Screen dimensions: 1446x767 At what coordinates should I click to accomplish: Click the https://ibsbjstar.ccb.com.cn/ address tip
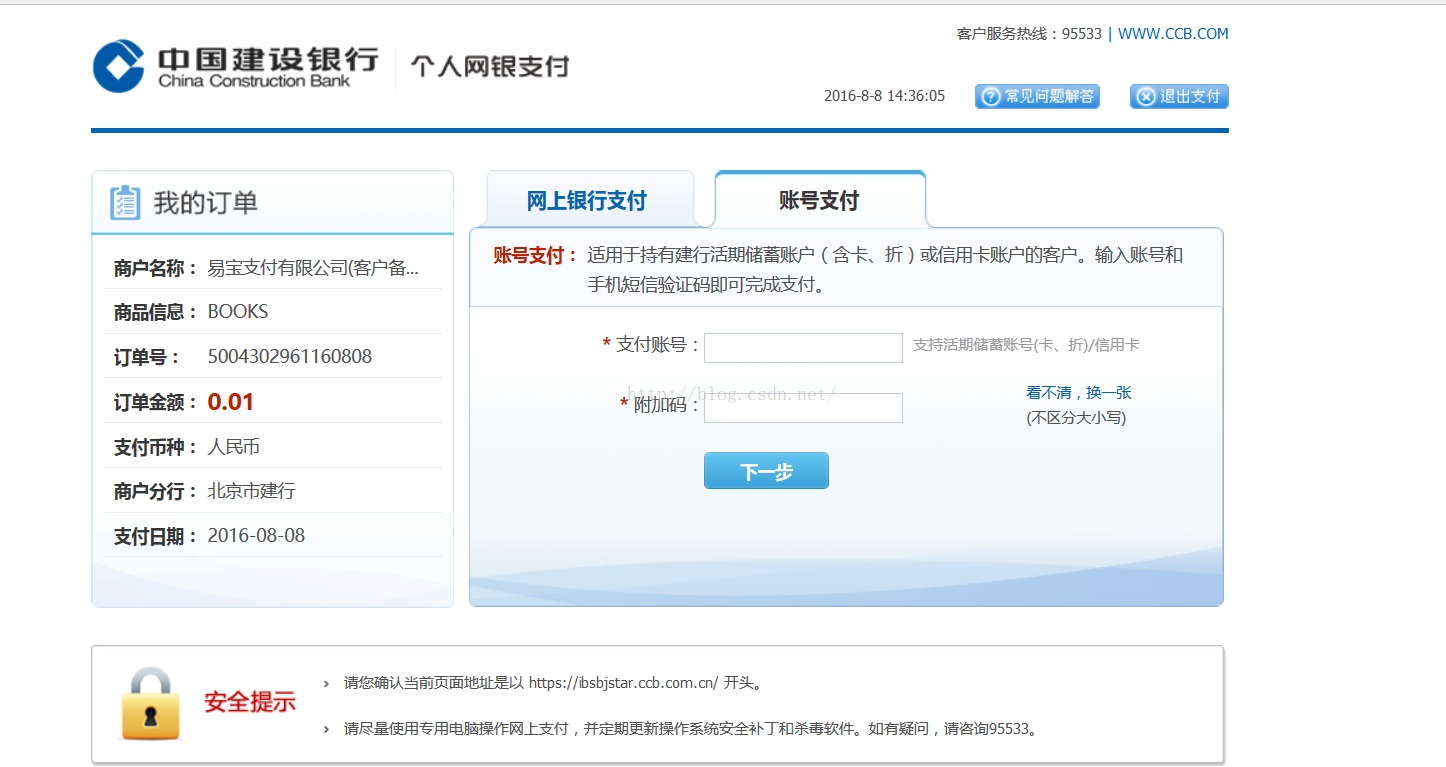(554, 683)
